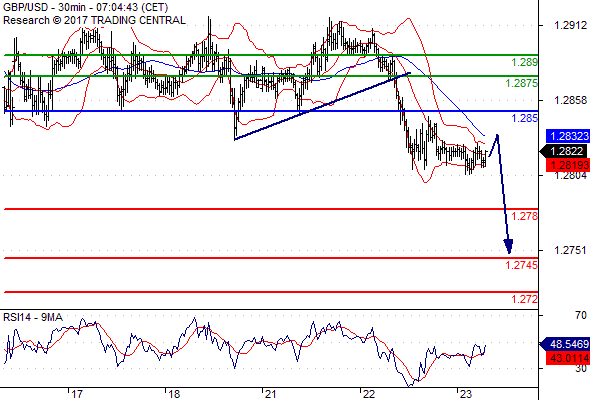590x400 pixels.
Task: Select the red 1.2745 support label
Action: 521,265
